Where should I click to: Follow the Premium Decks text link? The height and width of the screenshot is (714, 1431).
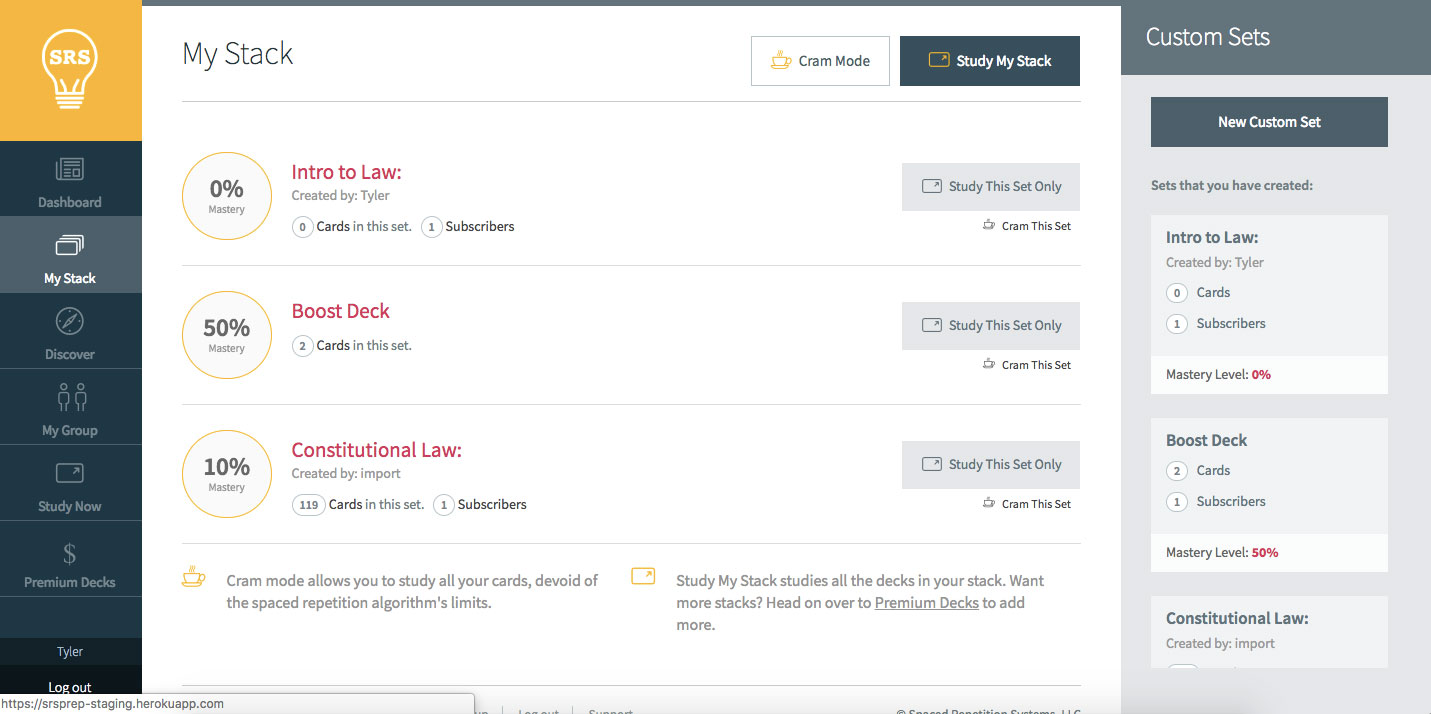pyautogui.click(x=926, y=603)
